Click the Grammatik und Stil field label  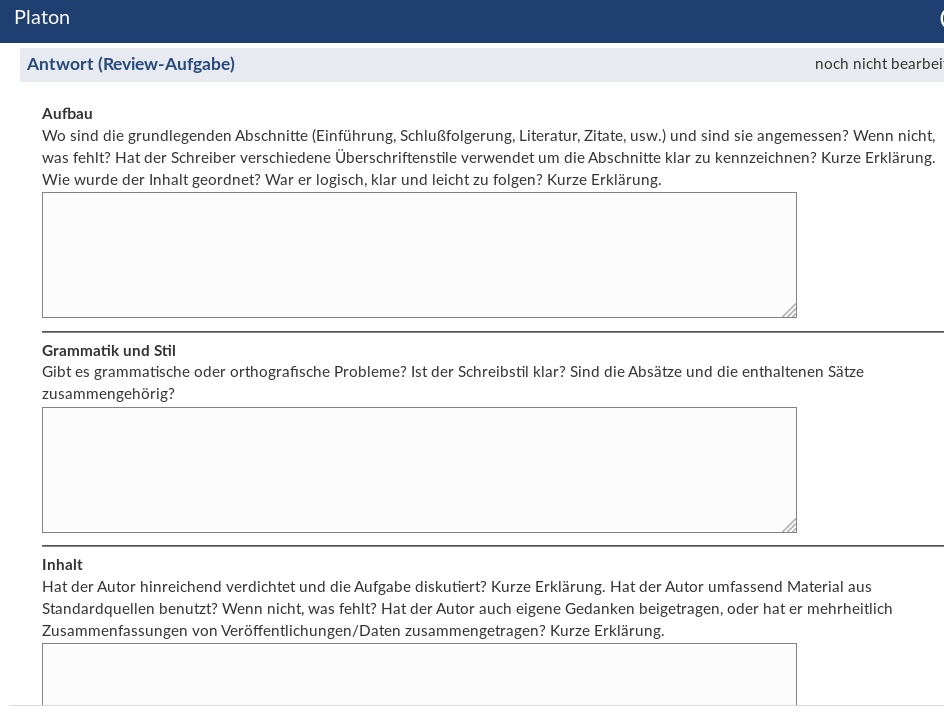109,351
